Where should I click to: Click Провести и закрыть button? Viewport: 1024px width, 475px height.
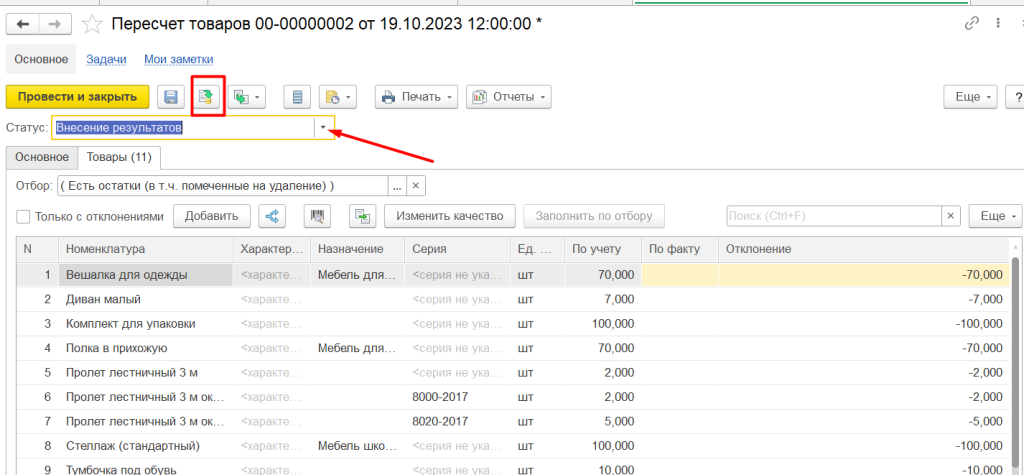pyautogui.click(x=77, y=97)
